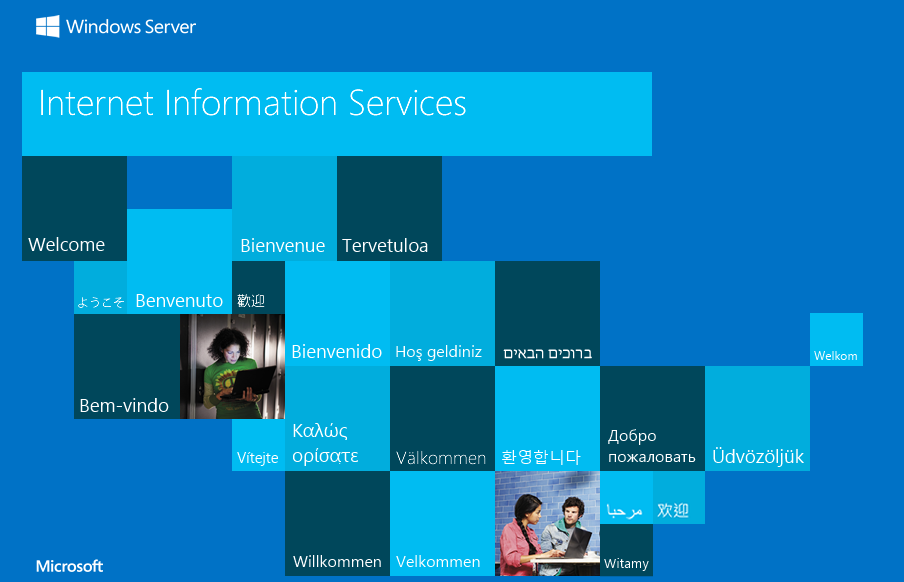Viewport: 904px width, 582px height.
Task: Click the 'Bem-vindo' Portuguese tile
Action: 127,366
